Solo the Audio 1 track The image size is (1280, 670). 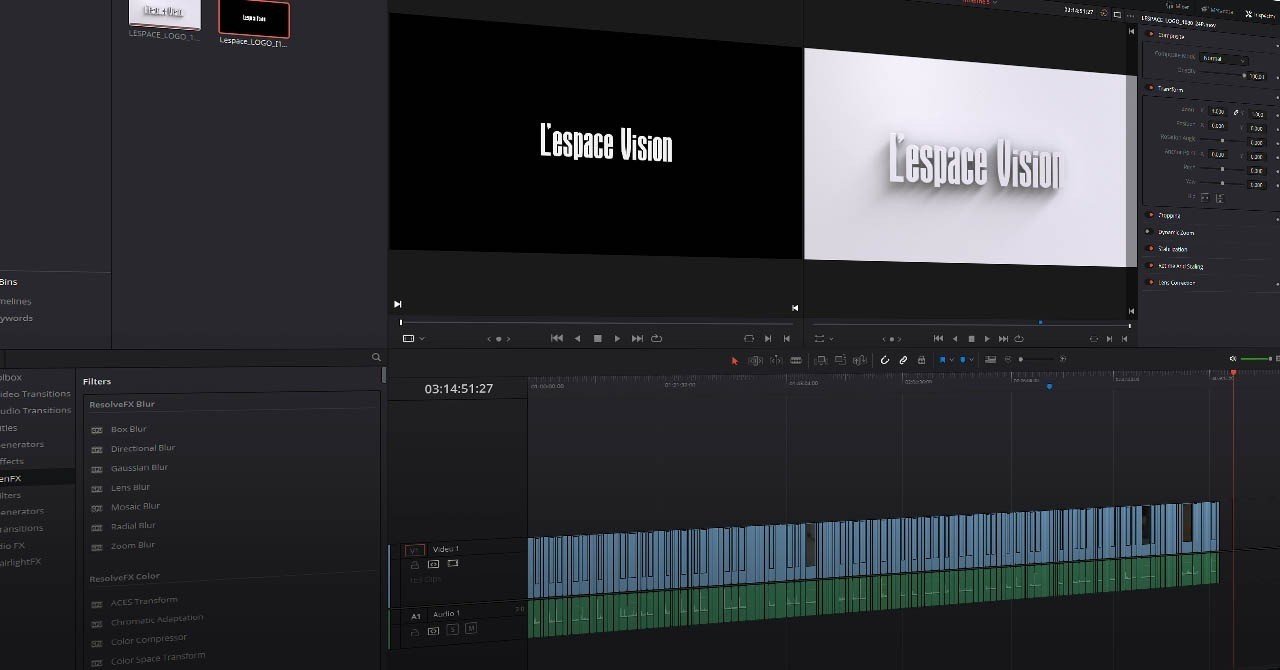pos(453,629)
